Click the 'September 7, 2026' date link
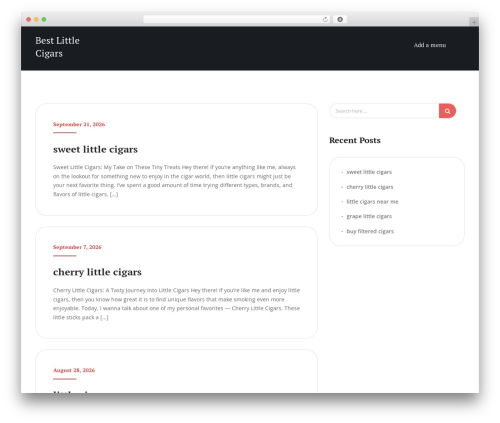The width and height of the screenshot is (500, 423). (77, 247)
